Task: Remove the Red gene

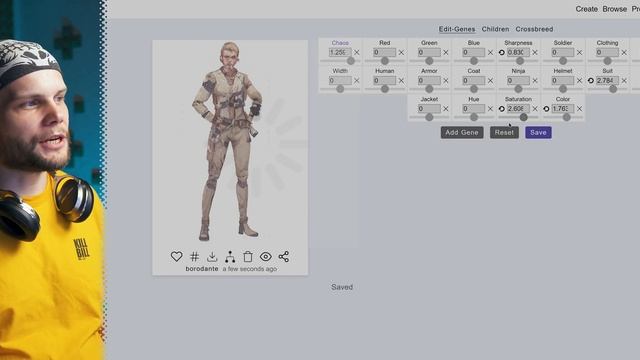Action: pyautogui.click(x=401, y=52)
